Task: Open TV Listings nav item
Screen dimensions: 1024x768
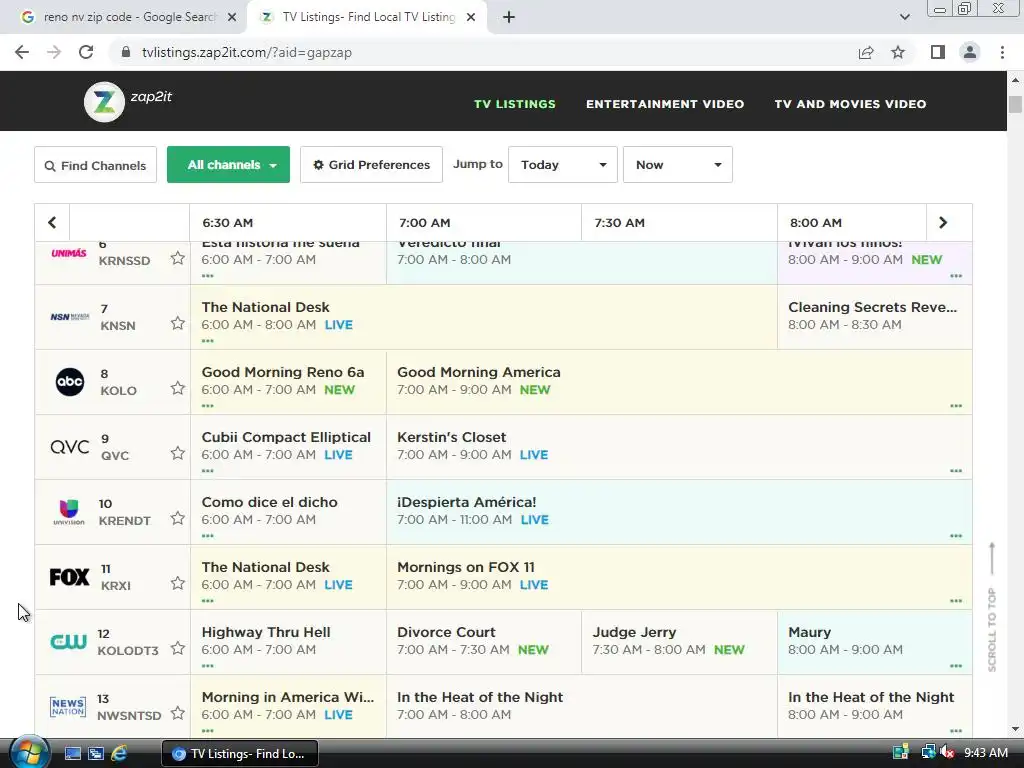Action: pyautogui.click(x=515, y=104)
